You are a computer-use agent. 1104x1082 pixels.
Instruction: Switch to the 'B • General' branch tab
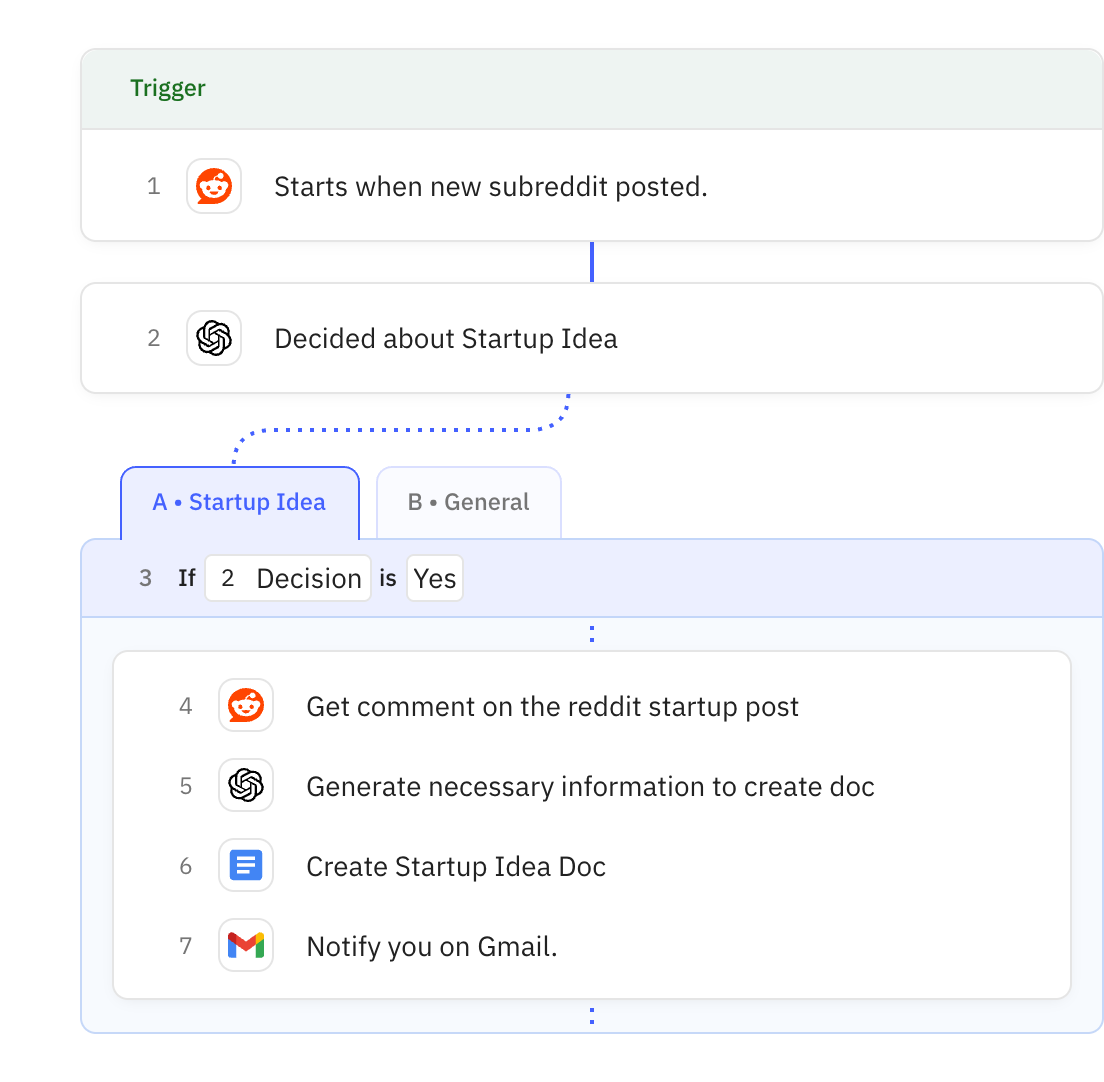[x=468, y=501]
